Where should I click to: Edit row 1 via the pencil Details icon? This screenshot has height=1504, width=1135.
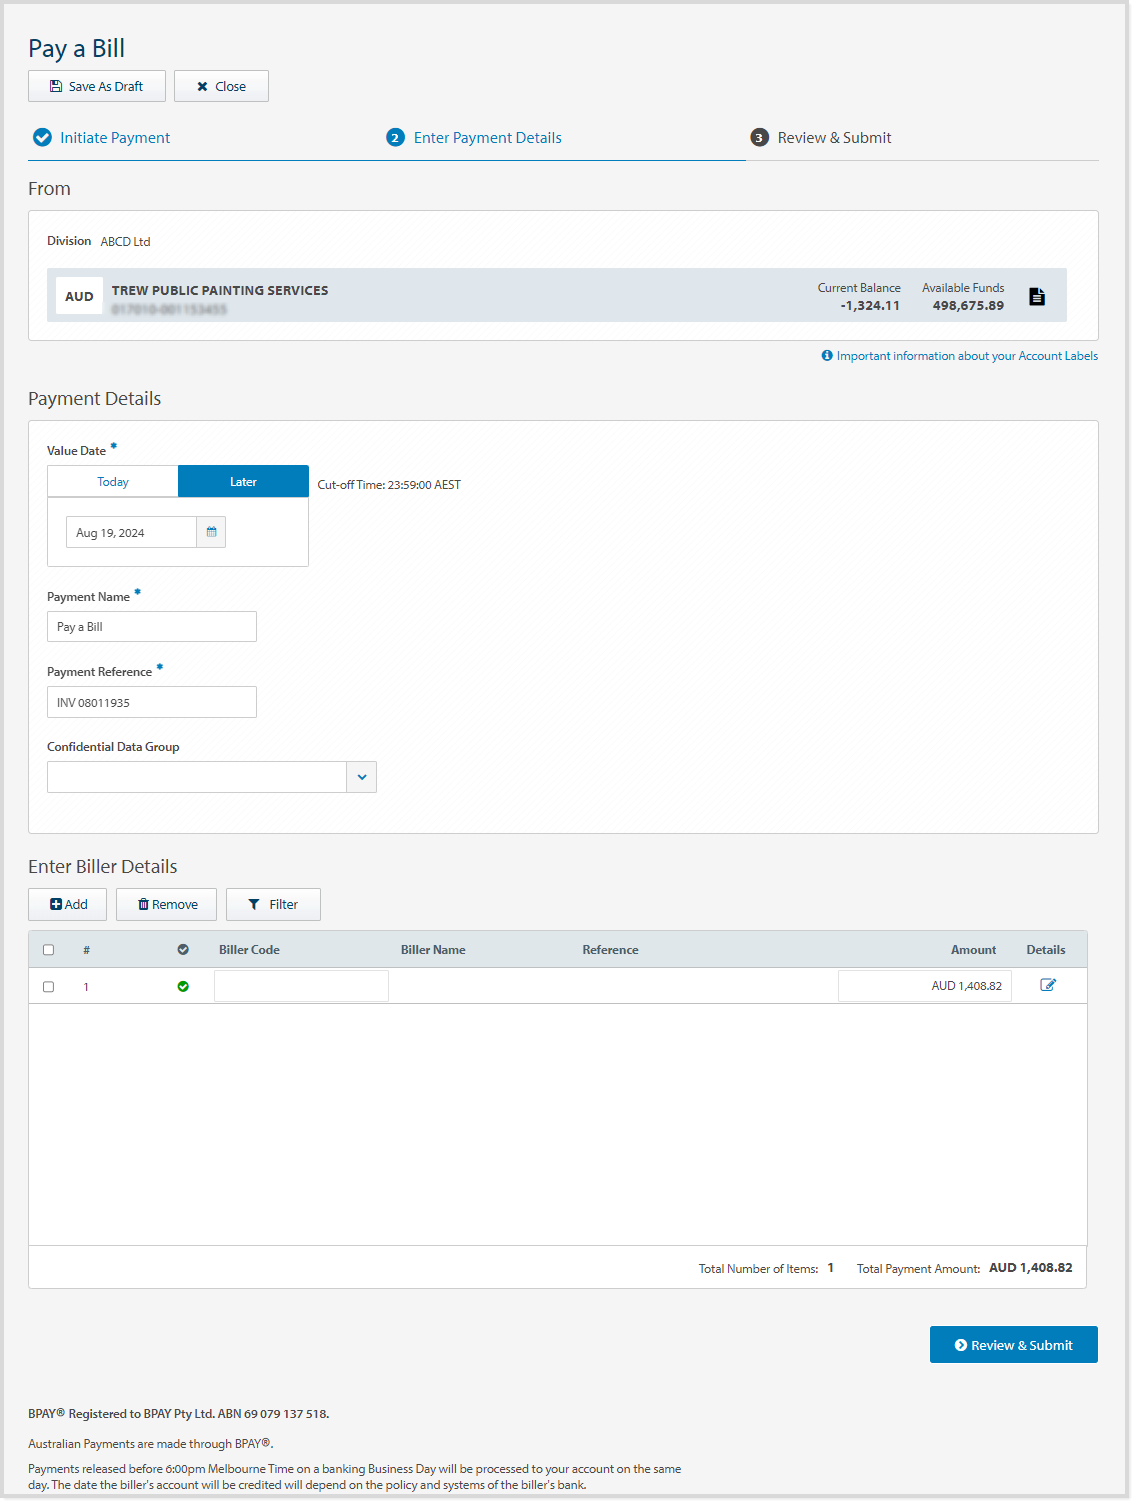1048,984
